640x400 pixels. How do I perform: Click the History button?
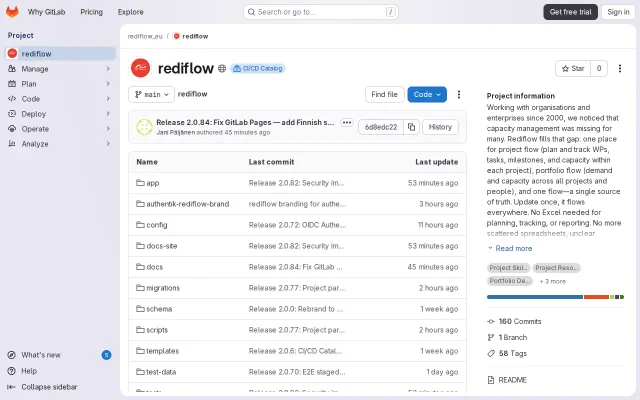[440, 127]
